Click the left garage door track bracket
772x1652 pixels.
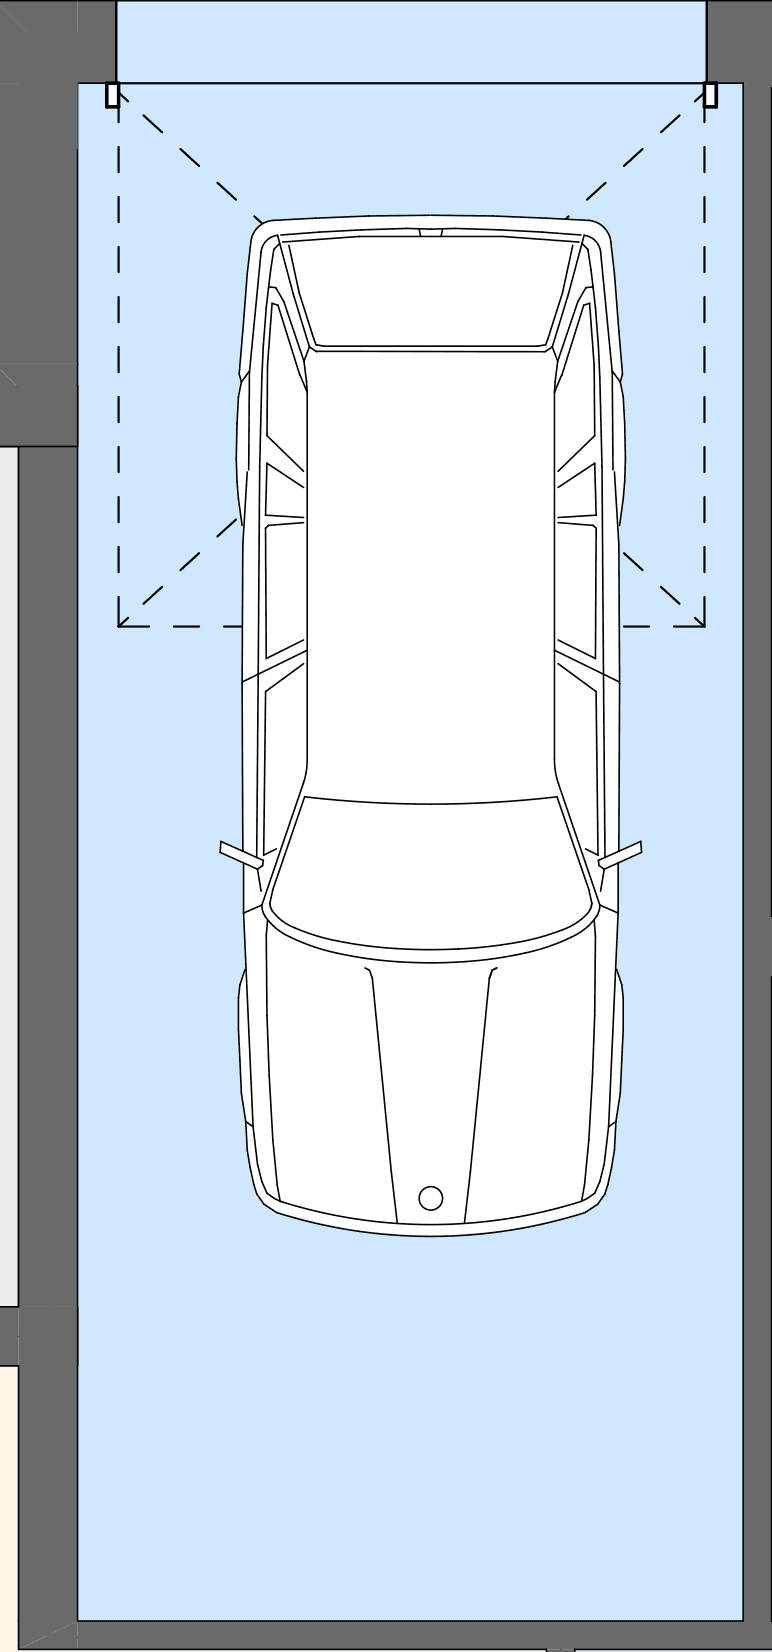(112, 95)
